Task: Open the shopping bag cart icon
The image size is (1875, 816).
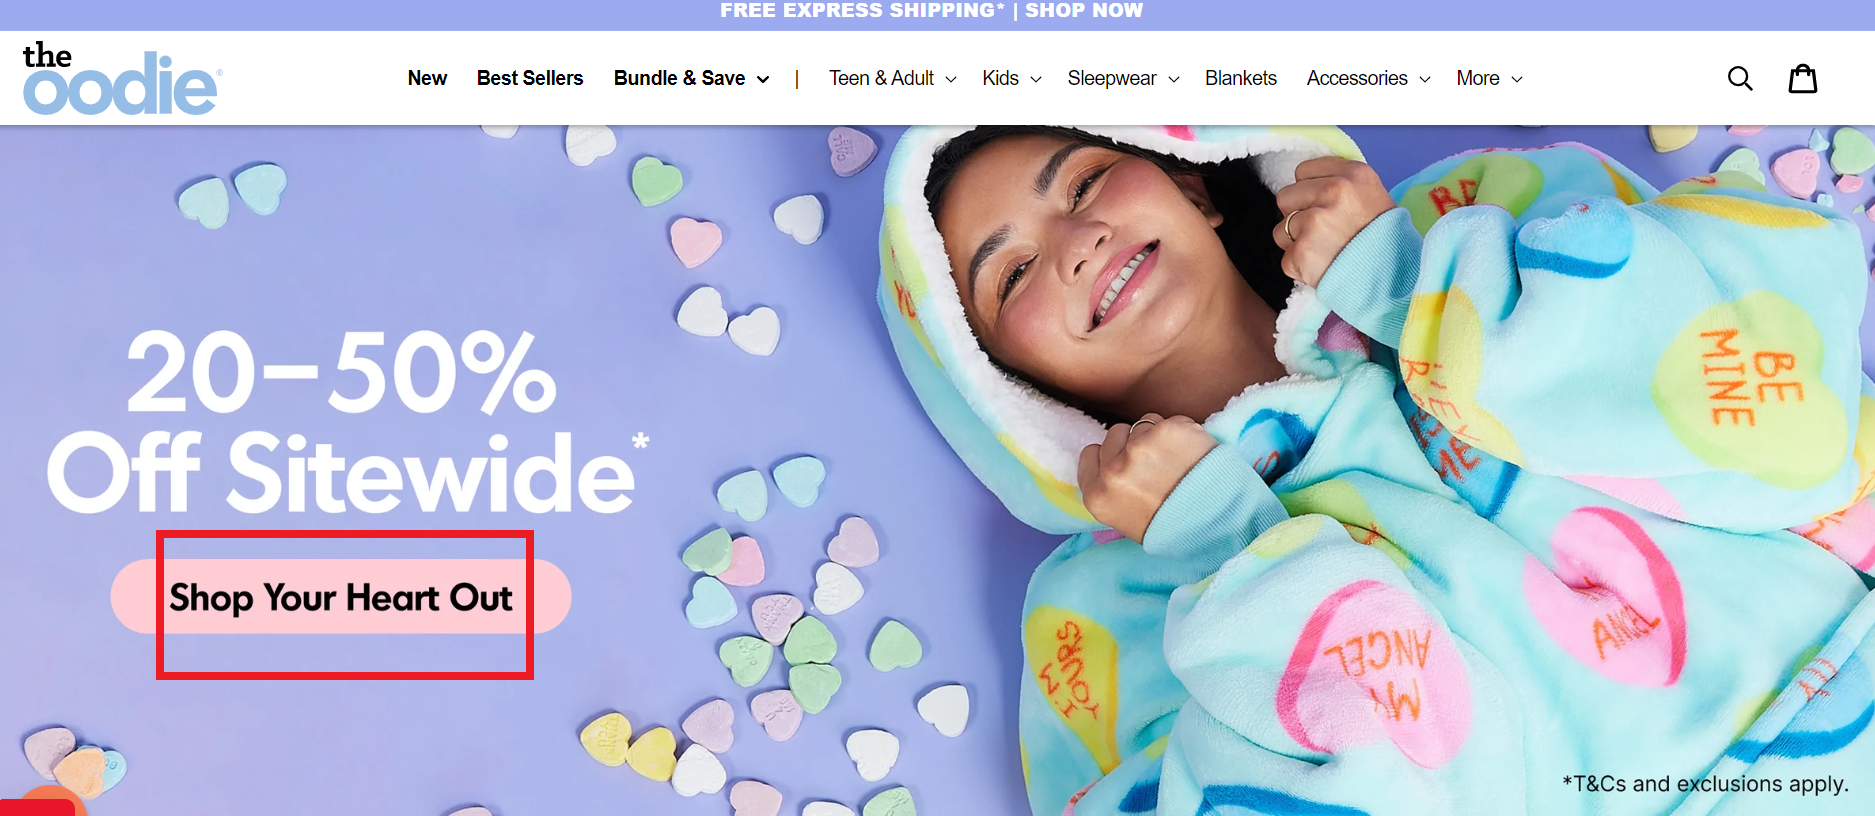Action: 1803,78
